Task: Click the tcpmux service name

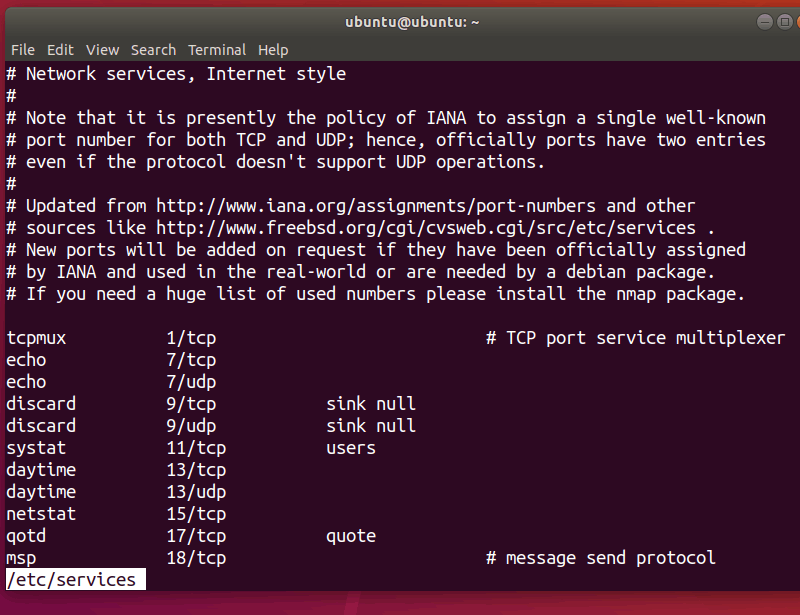Action: (36, 338)
